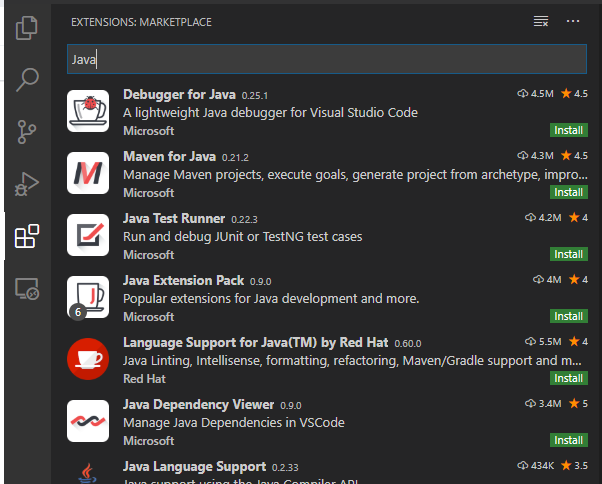Click description 'Run and debug JUnit or TestNG test cases'

tap(243, 237)
